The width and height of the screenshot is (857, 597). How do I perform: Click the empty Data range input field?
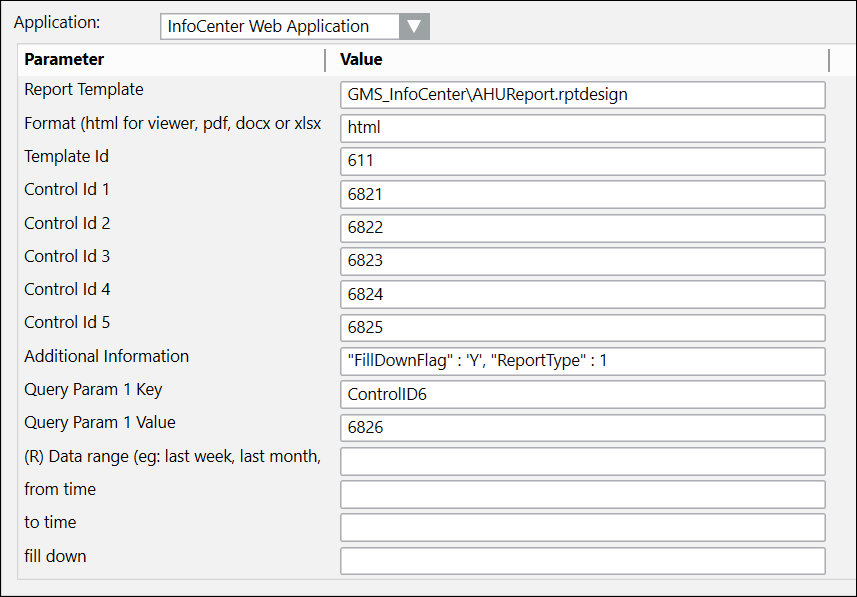pos(582,461)
